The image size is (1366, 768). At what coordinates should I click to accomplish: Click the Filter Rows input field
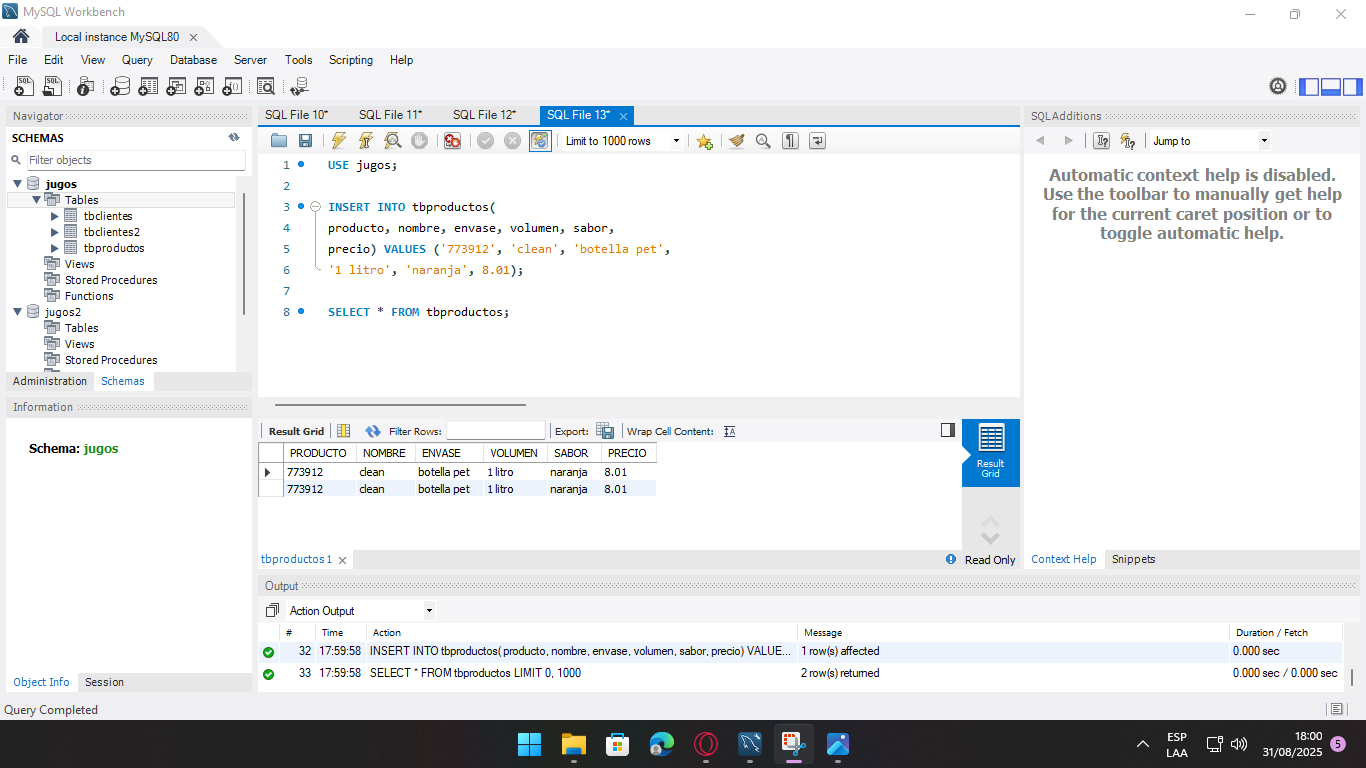click(x=496, y=431)
